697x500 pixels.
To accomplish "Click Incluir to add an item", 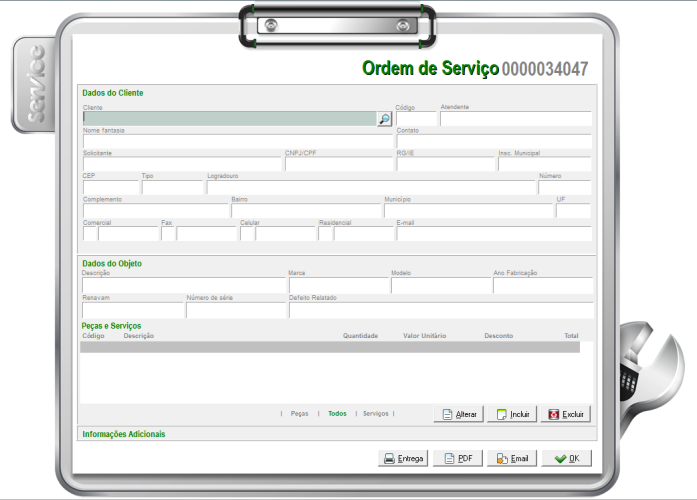I will coord(511,413).
